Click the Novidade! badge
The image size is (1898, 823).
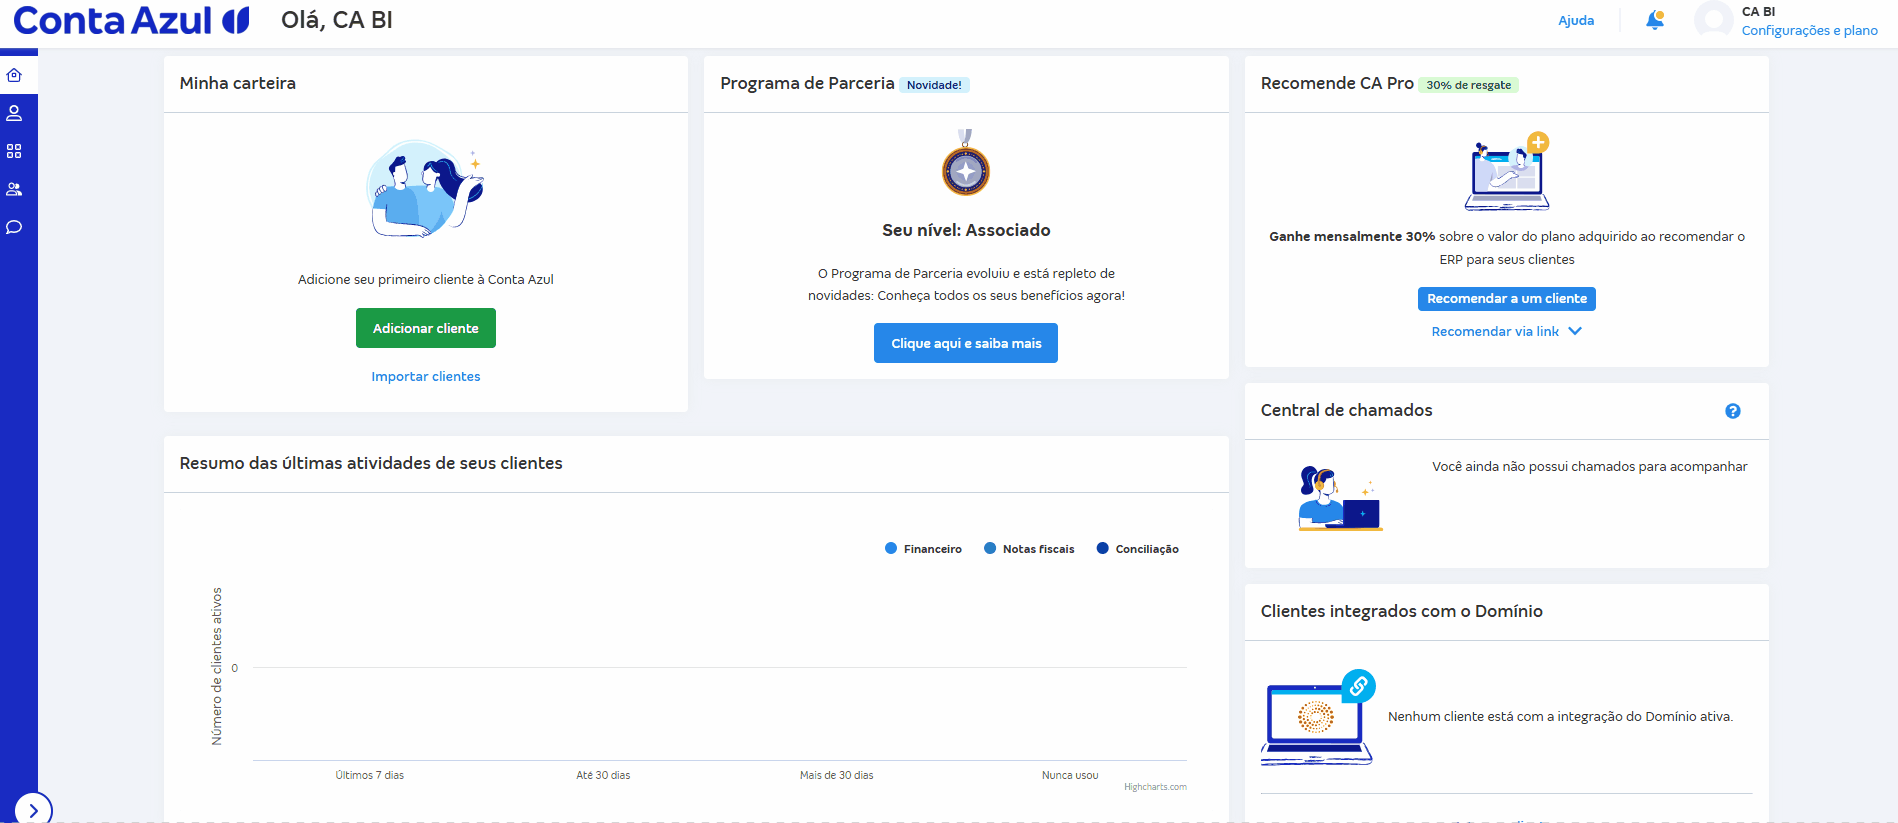click(934, 85)
